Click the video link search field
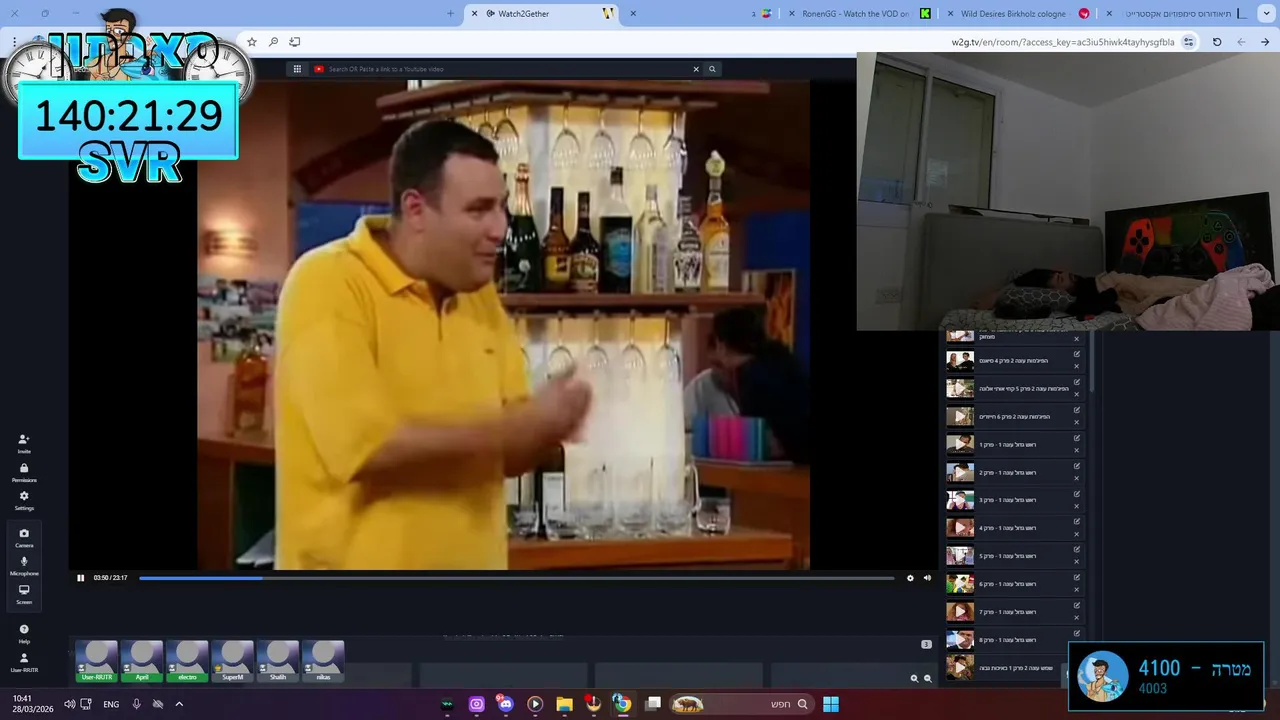Screen dimensions: 1280x720 coord(505,69)
